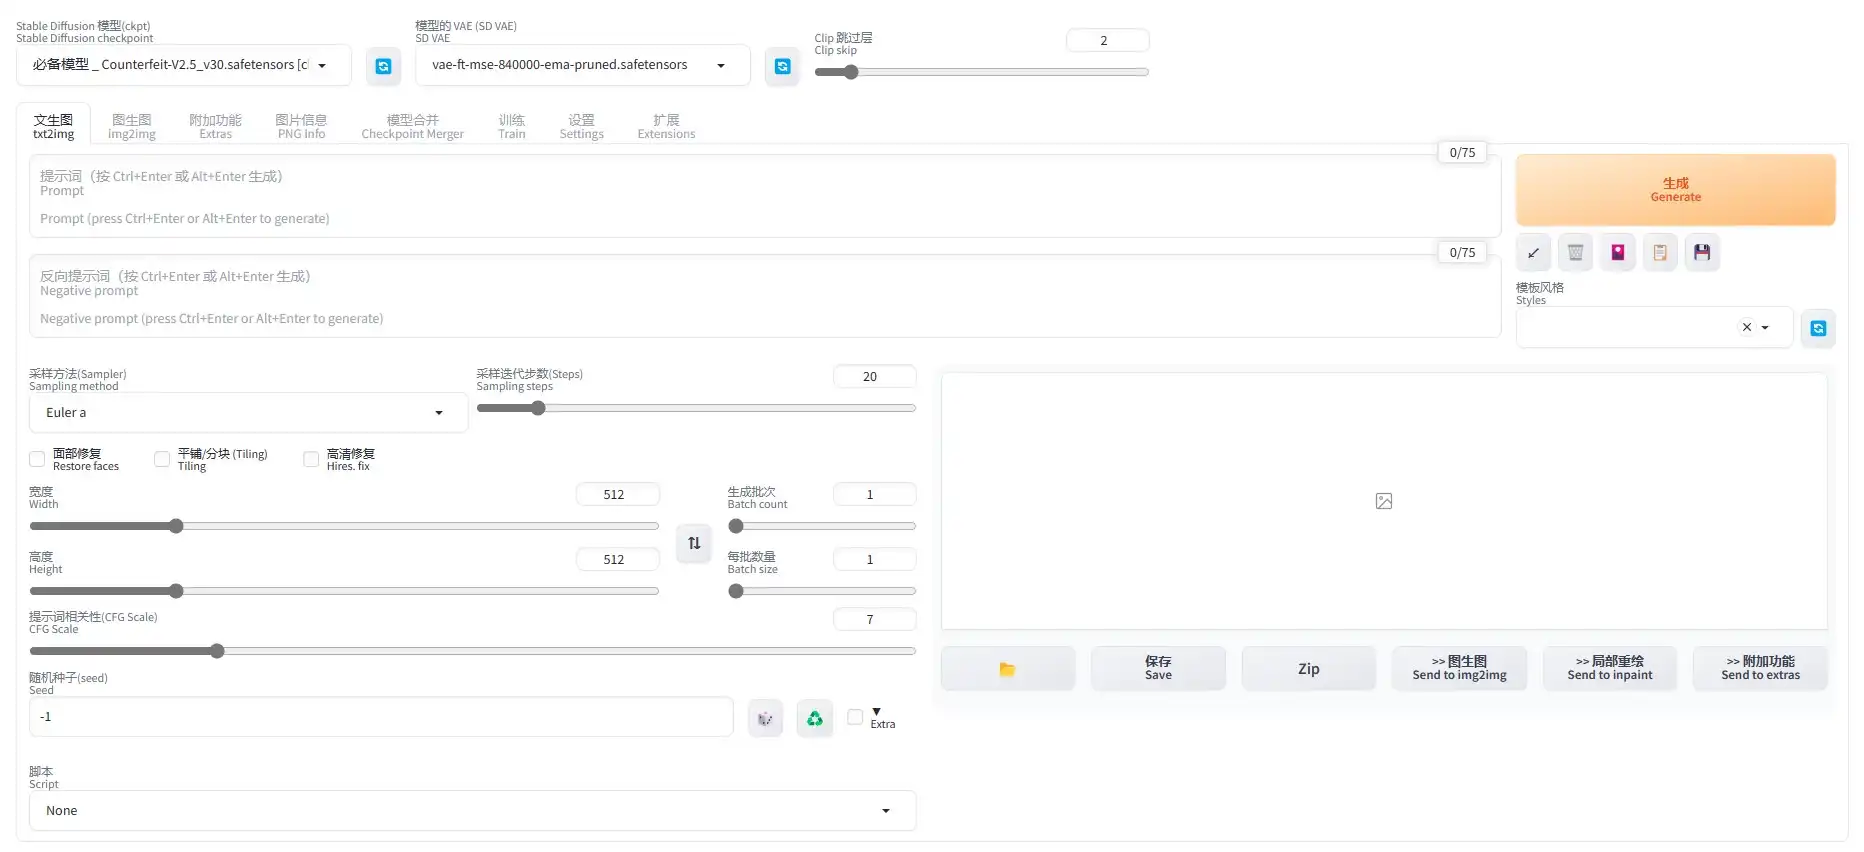The width and height of the screenshot is (1864, 852).
Task: Open the Sampling method dropdown
Action: [247, 413]
